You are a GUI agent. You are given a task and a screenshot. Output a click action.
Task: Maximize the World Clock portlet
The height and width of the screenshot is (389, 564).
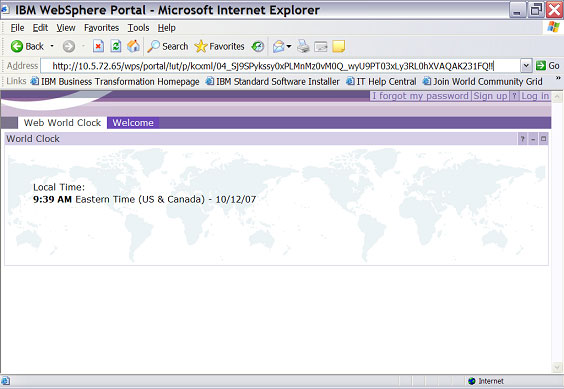[543, 139]
